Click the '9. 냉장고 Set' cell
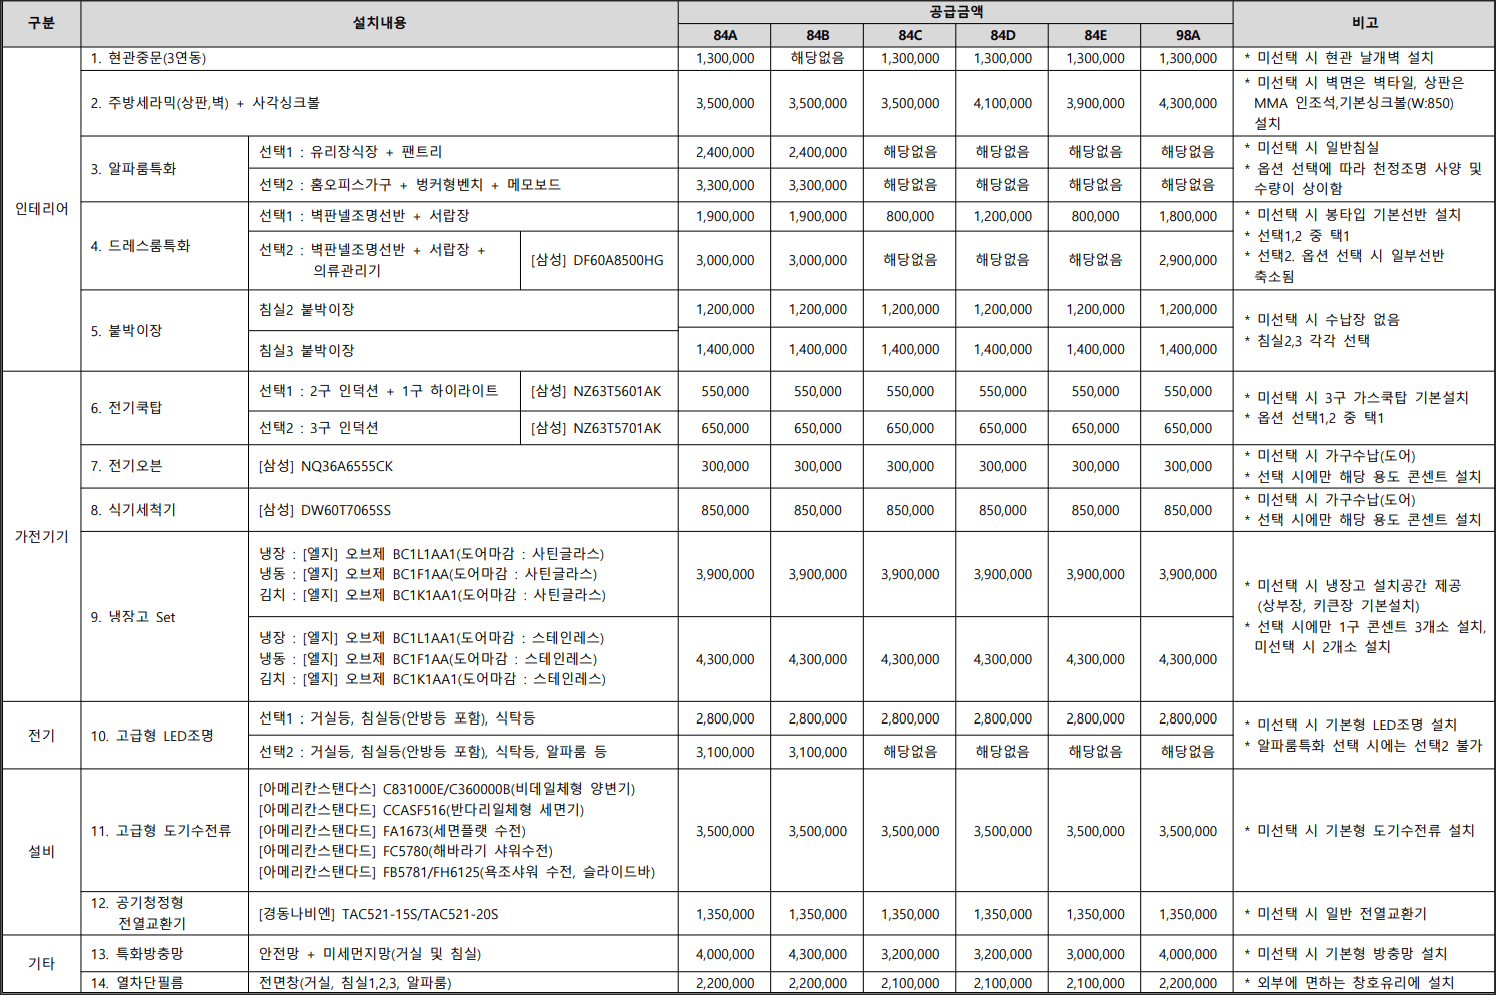The height and width of the screenshot is (995, 1496). tap(164, 617)
